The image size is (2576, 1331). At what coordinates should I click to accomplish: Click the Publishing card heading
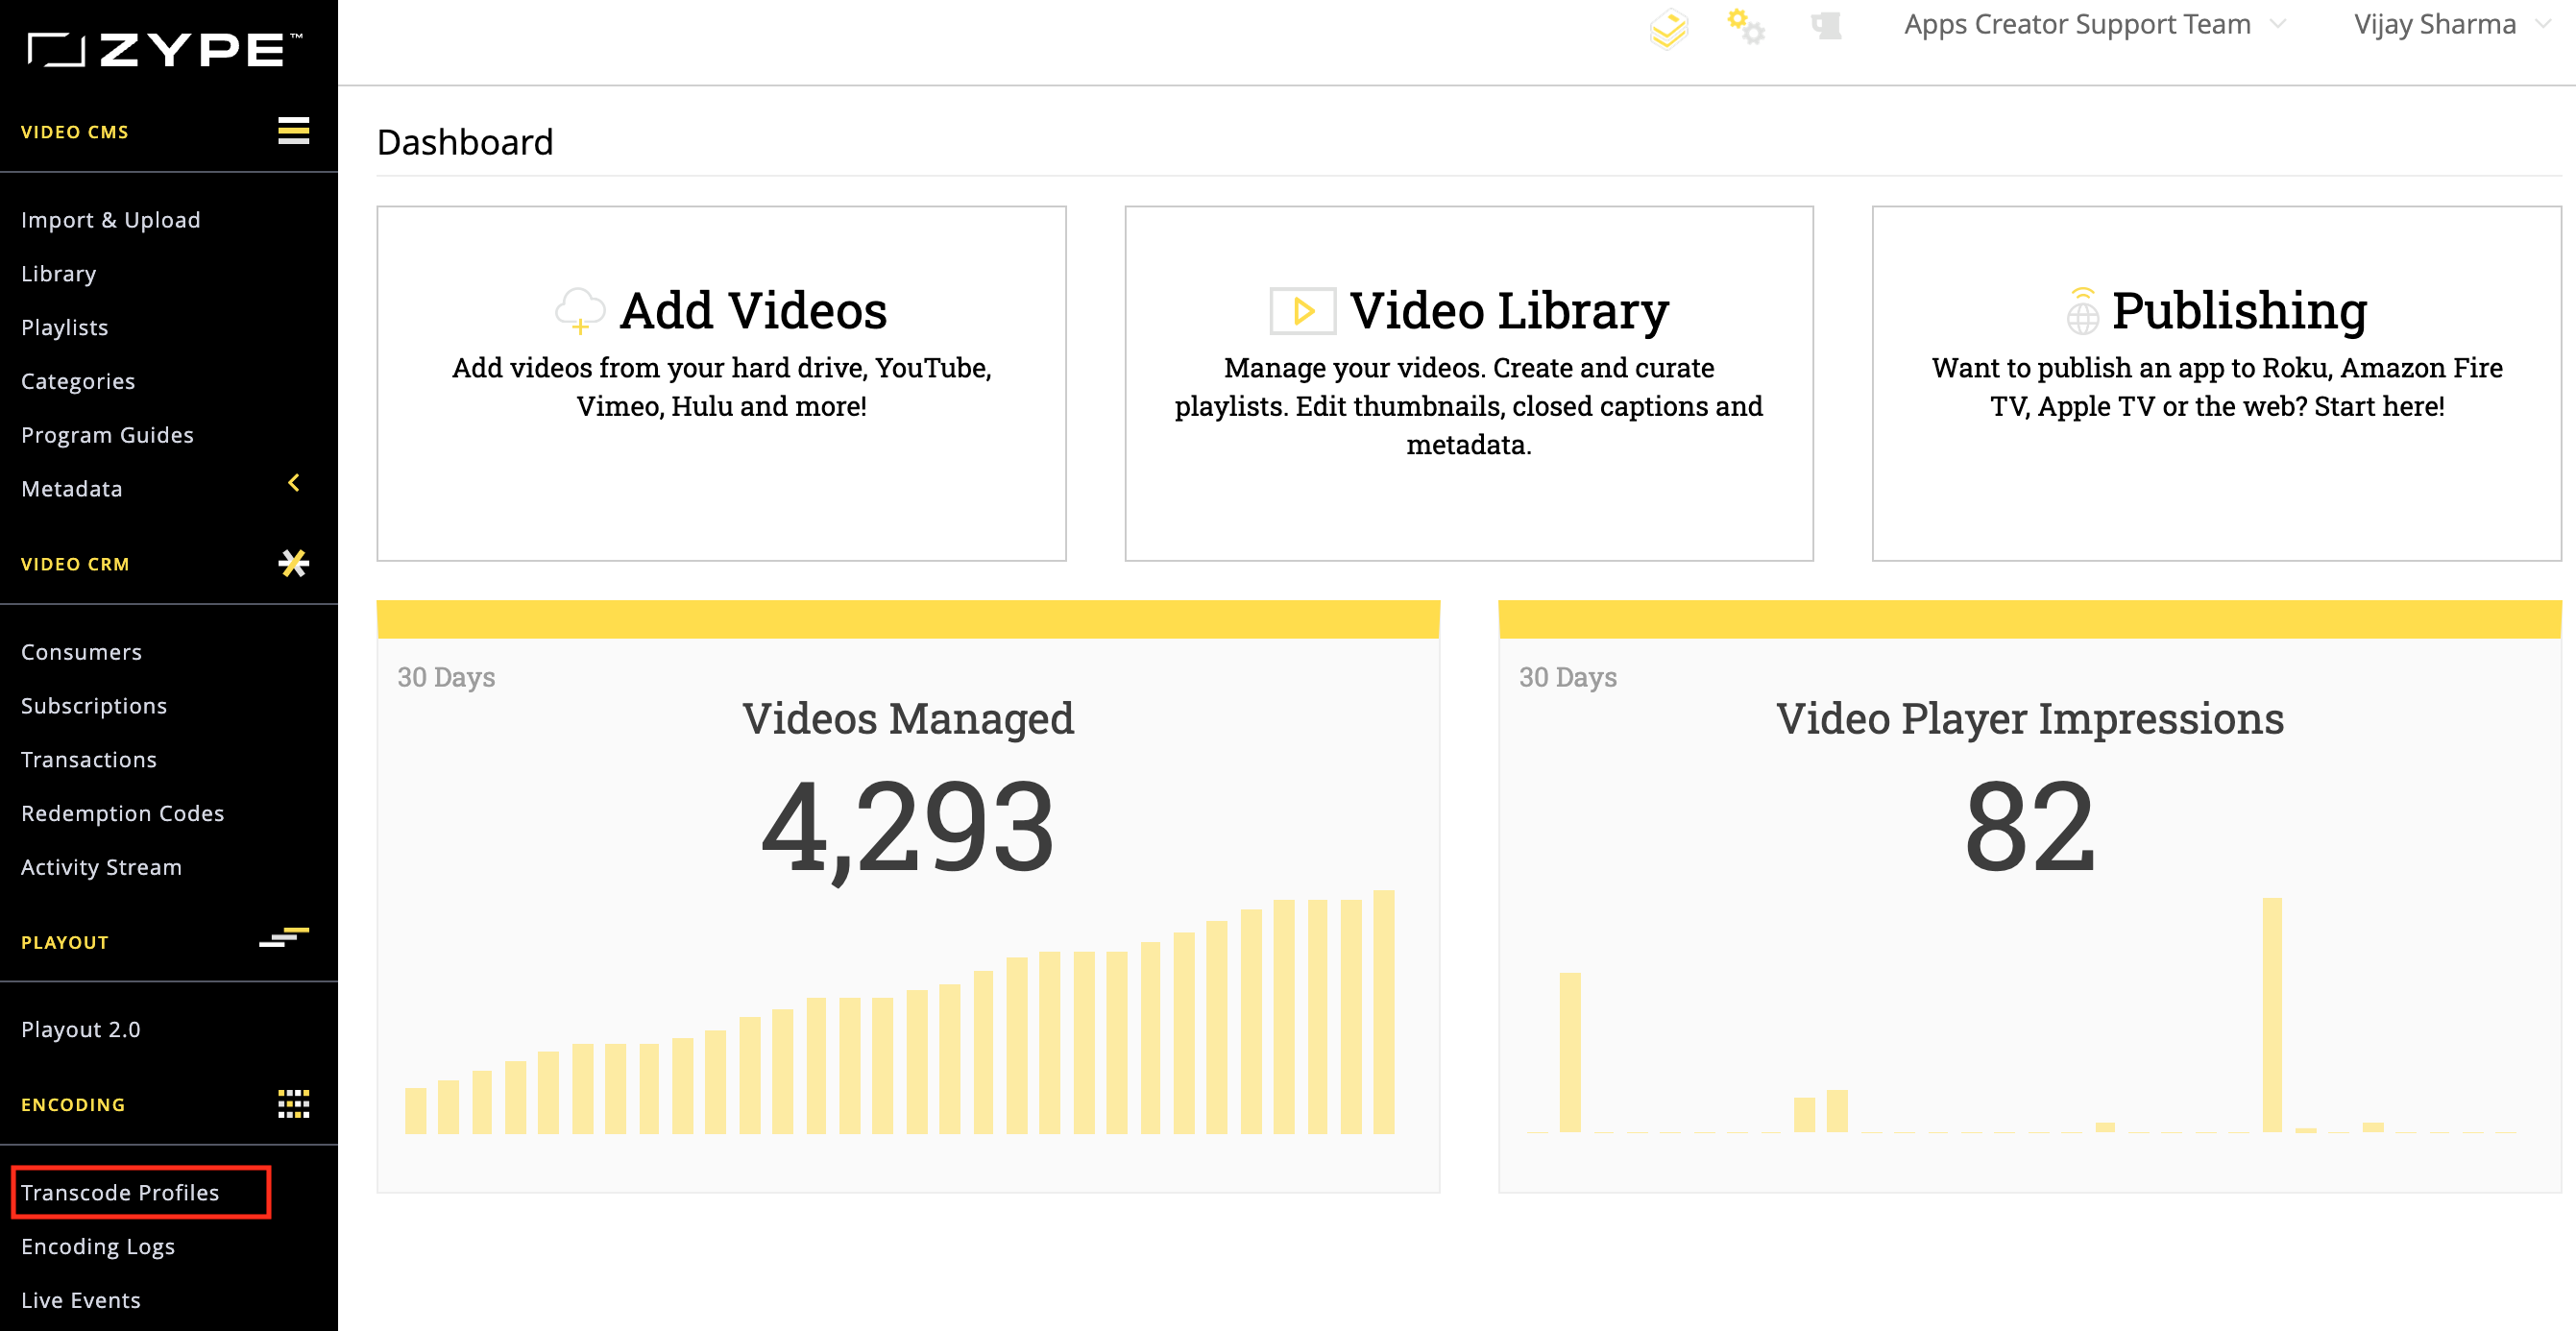(x=2239, y=310)
